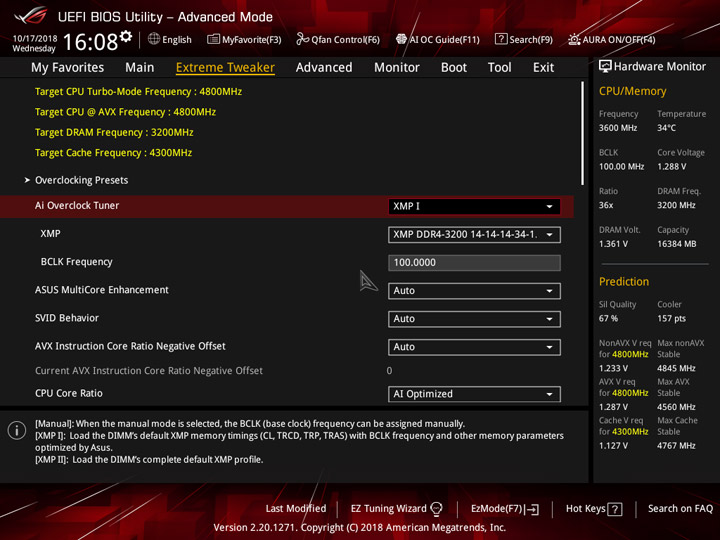Click the Sil Quality 67 % value
Viewport: 720px width, 540px height.
[x=608, y=318]
